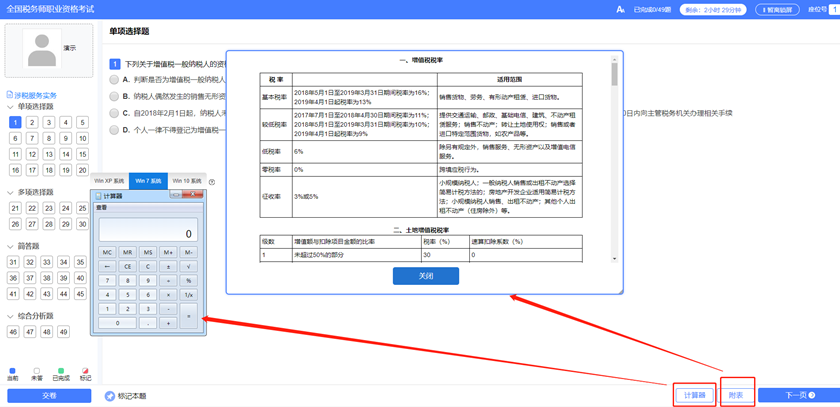Switch to Win 7 系统 tab

click(x=148, y=181)
